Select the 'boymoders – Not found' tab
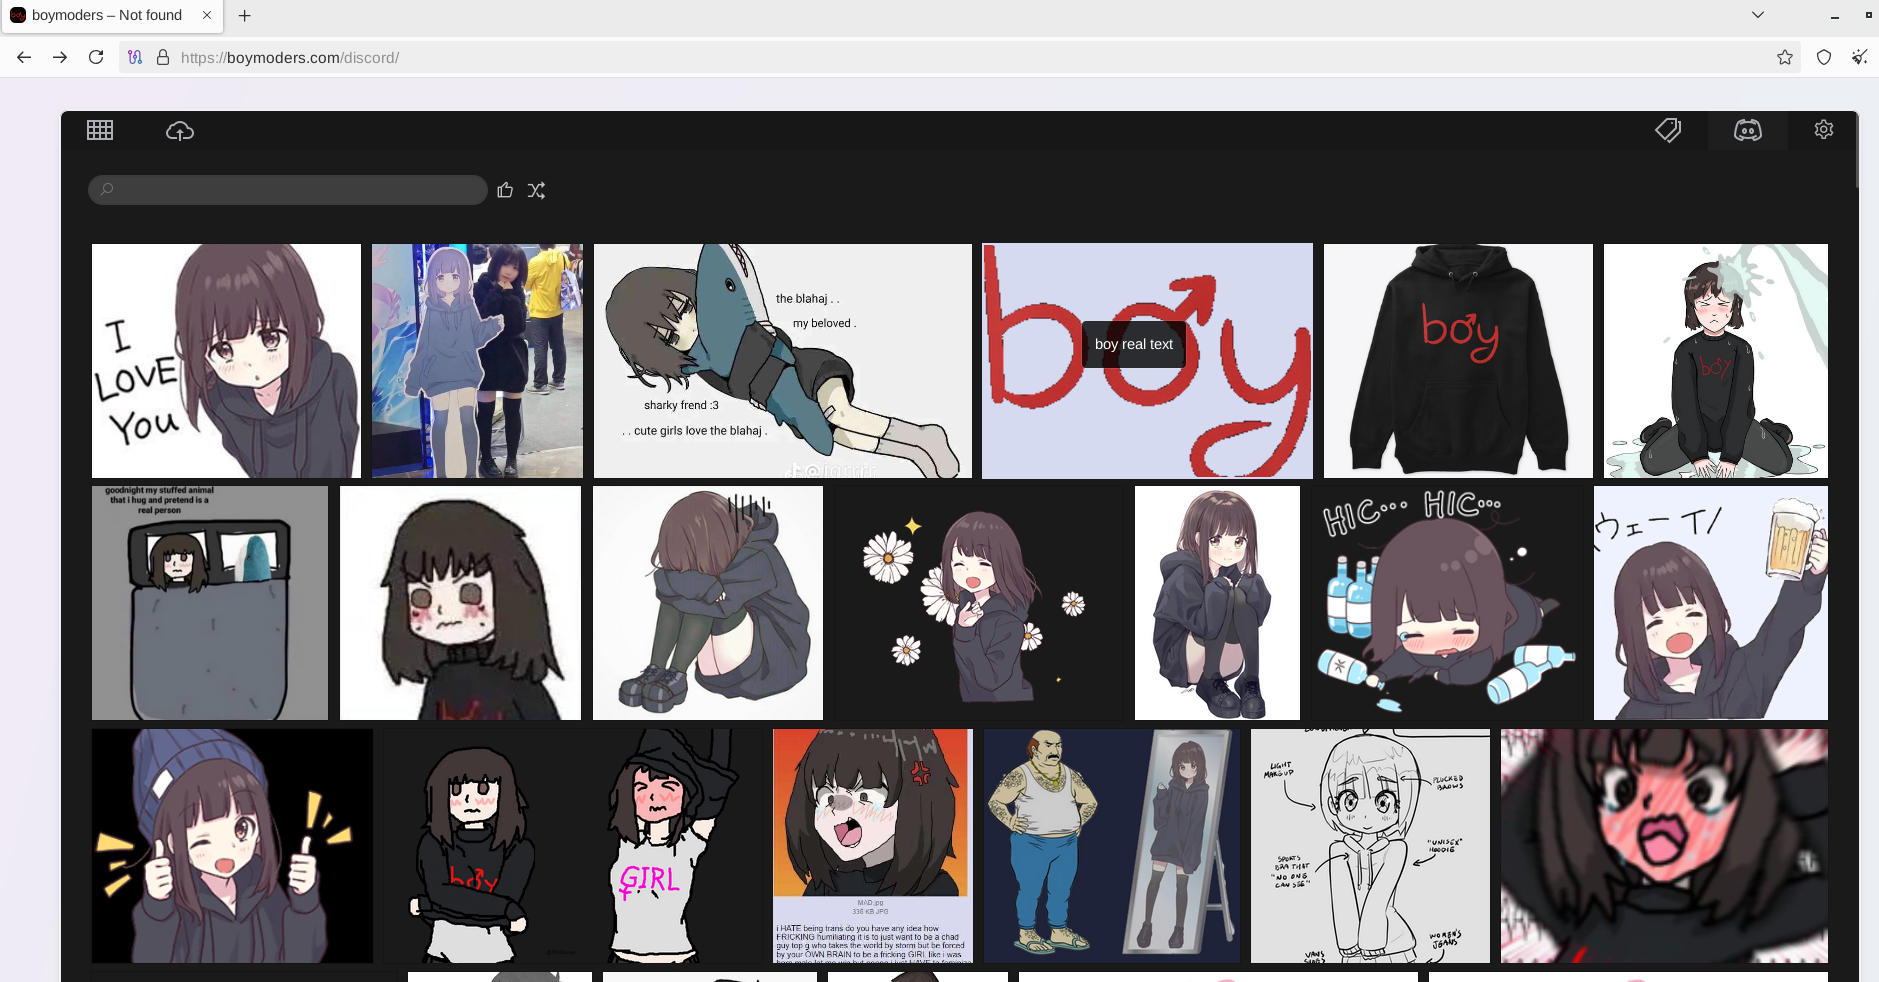 (106, 15)
